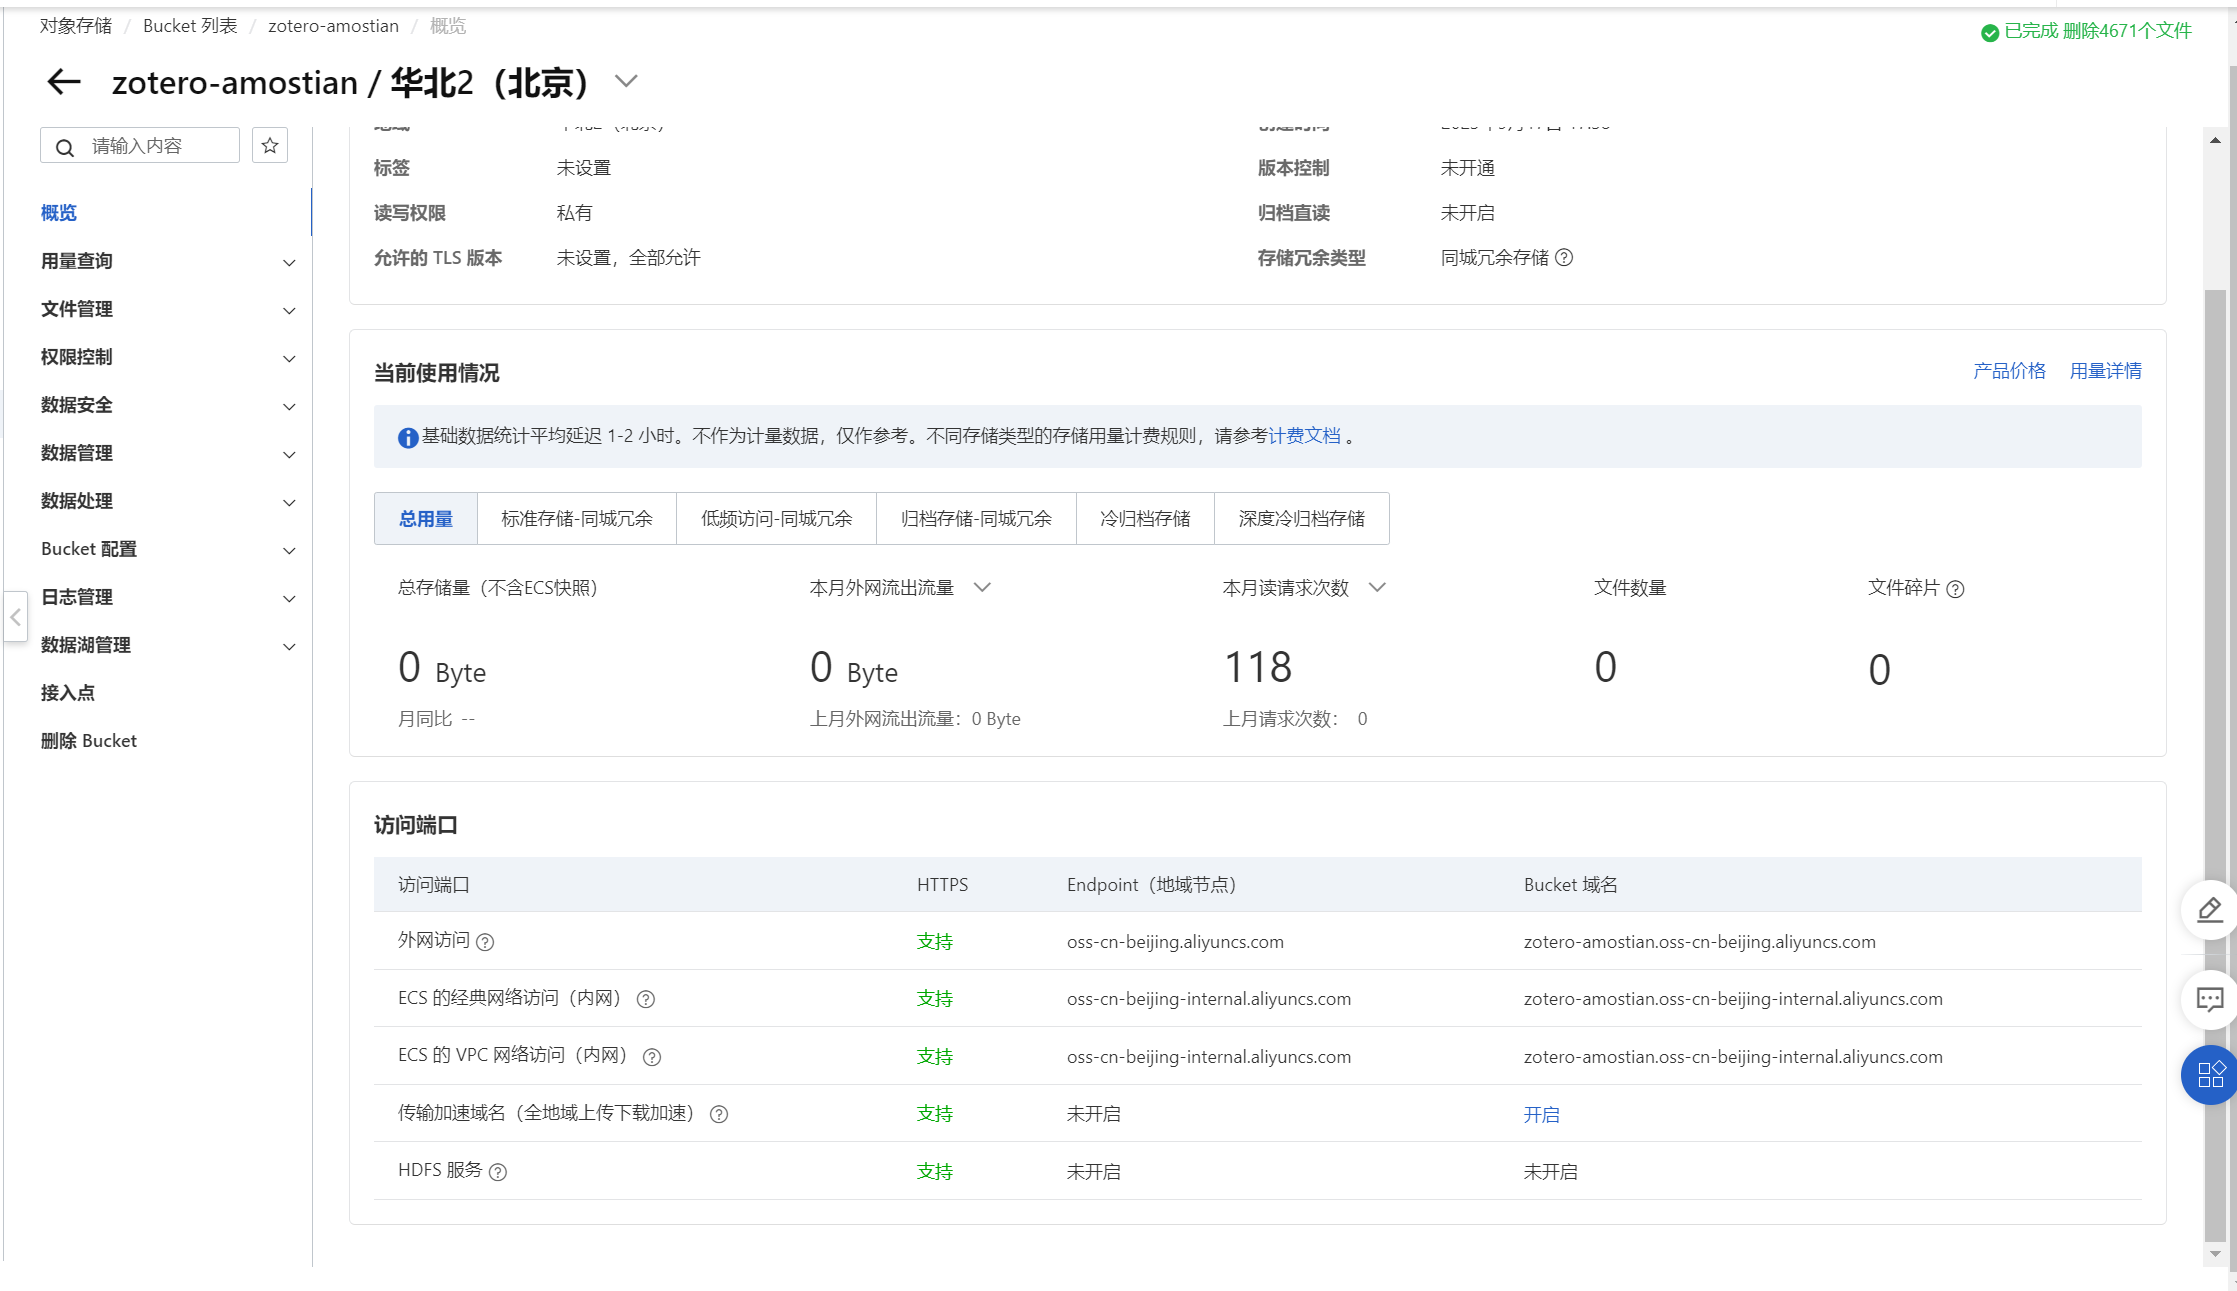Viewport: 2237px width, 1291px height.
Task: Click bucket domain zotero-amostian.oss-cn-beijing.aliyuncs.com
Action: (1699, 942)
